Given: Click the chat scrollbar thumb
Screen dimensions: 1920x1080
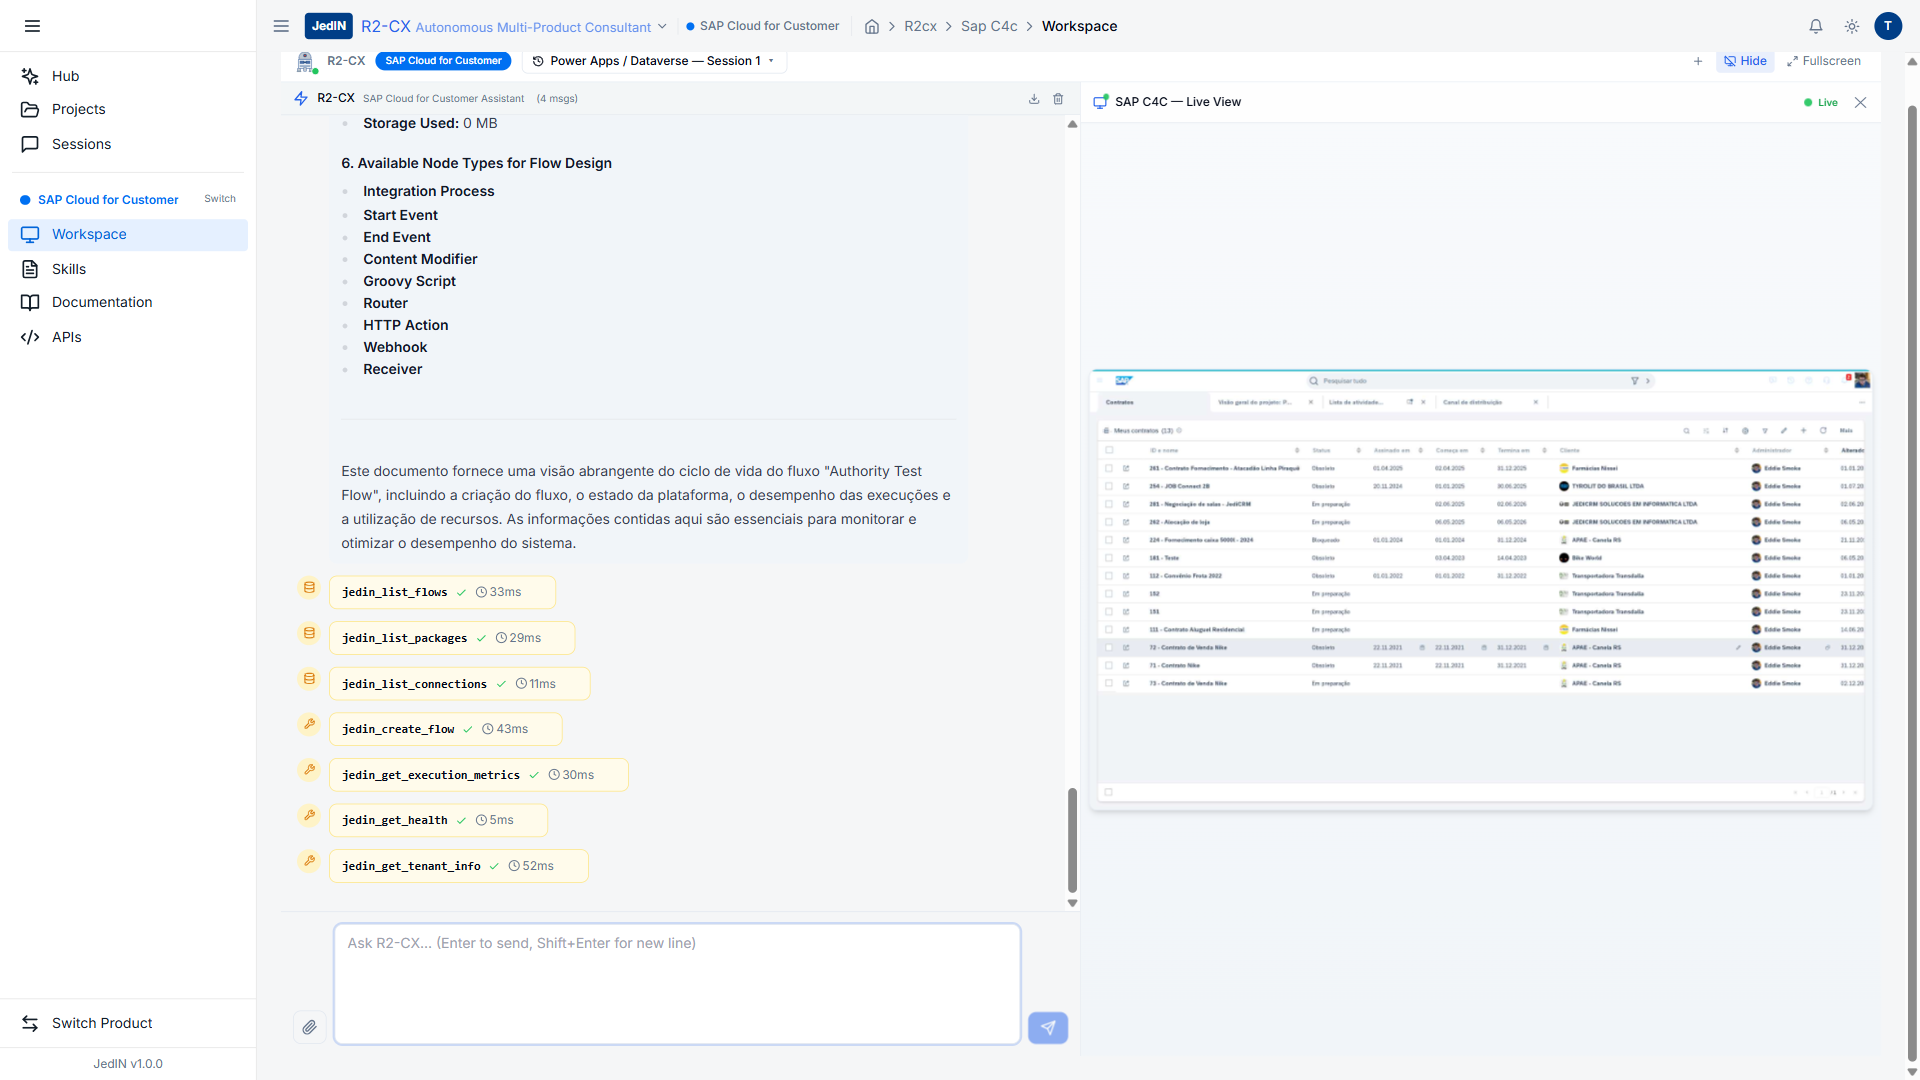Looking at the screenshot, I should [x=1072, y=838].
